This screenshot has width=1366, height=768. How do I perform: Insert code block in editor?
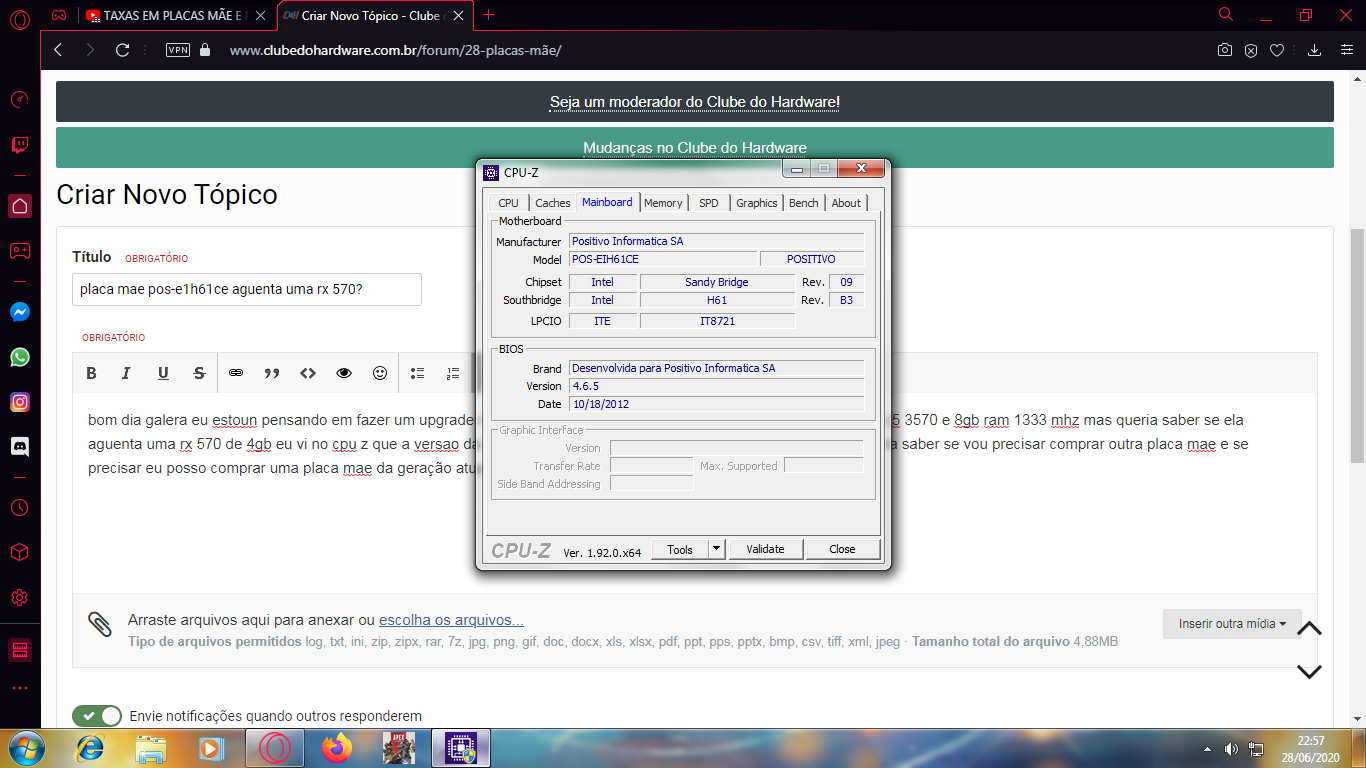point(308,373)
